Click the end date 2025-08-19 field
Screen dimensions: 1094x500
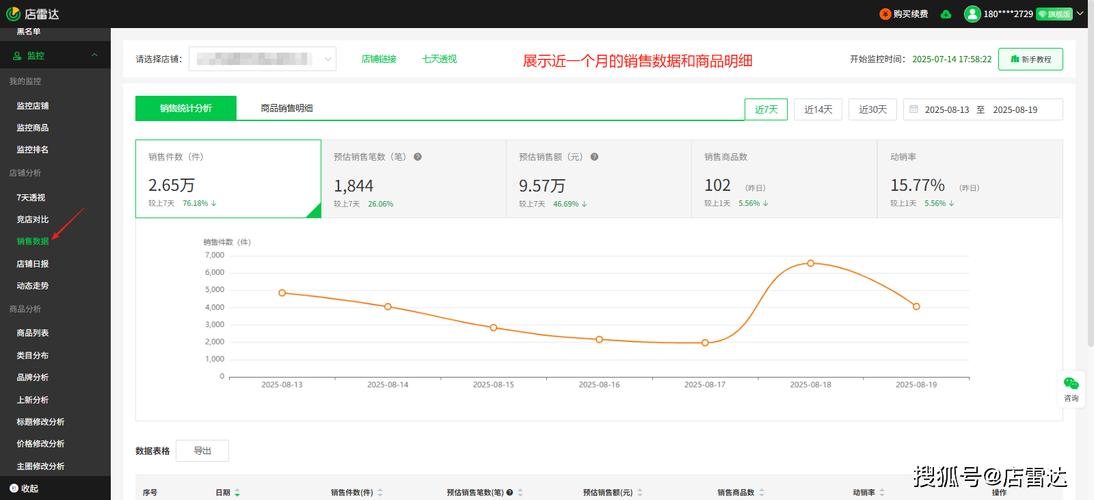pos(1015,109)
